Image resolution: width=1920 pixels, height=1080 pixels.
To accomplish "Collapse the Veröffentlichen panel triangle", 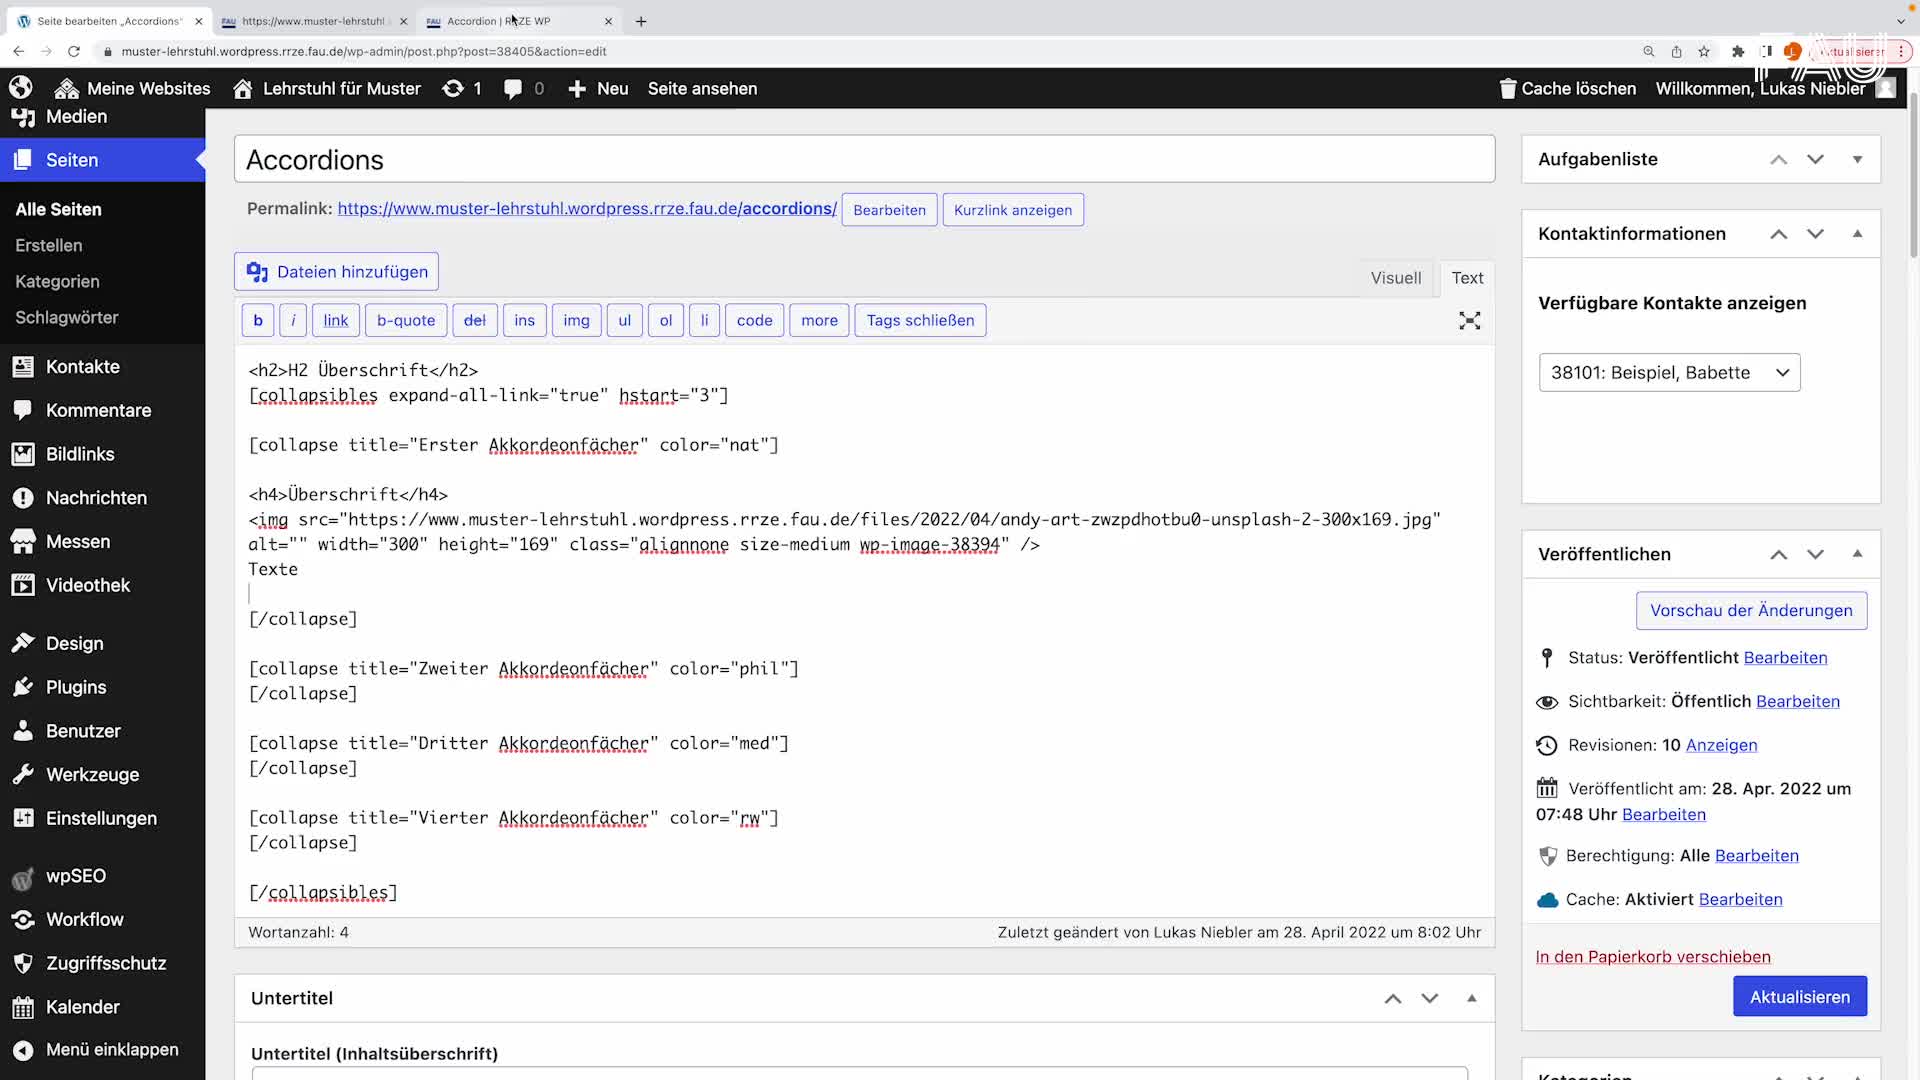I will coord(1857,554).
